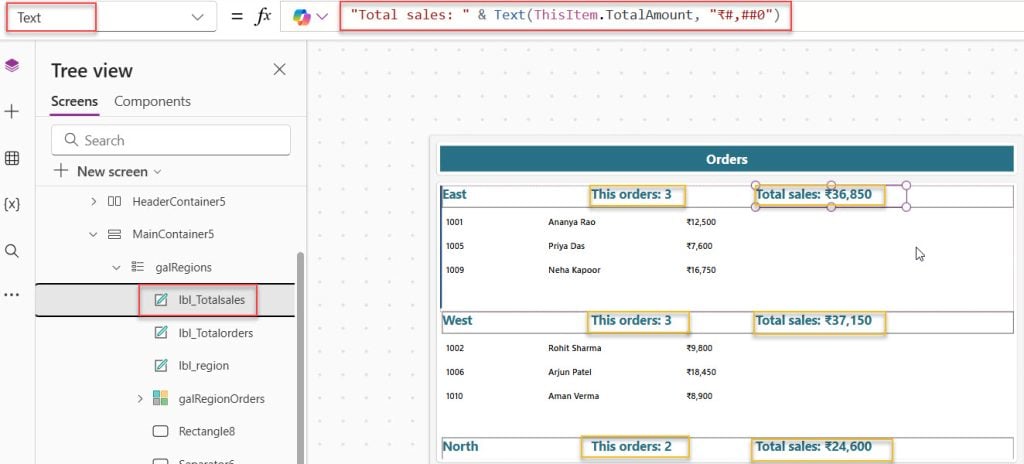The image size is (1024, 464).
Task: Close the Tree view panel
Action: [x=280, y=69]
